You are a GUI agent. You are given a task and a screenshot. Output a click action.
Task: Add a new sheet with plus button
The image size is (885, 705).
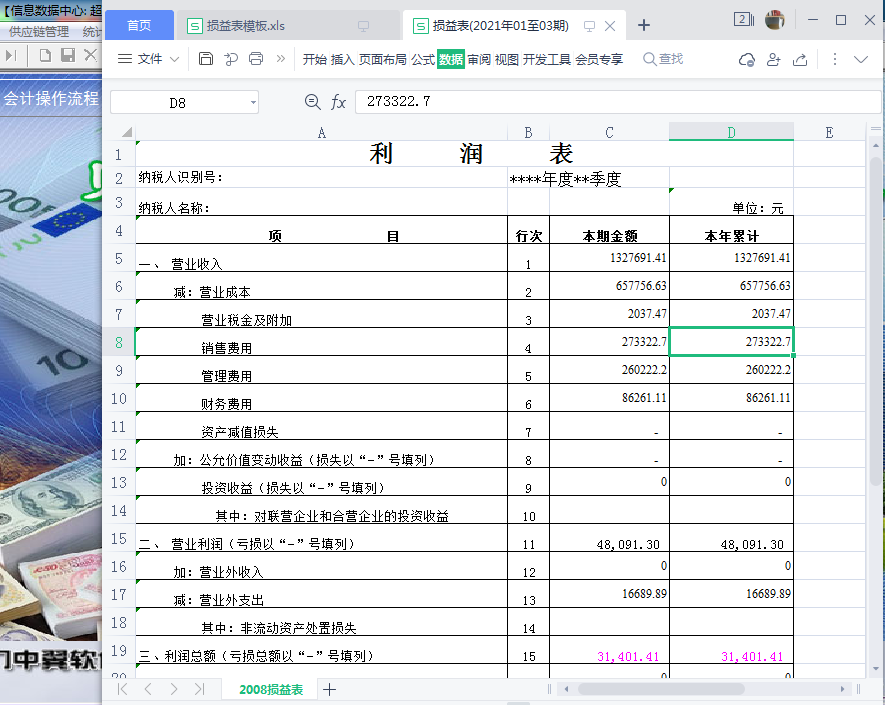click(x=330, y=689)
